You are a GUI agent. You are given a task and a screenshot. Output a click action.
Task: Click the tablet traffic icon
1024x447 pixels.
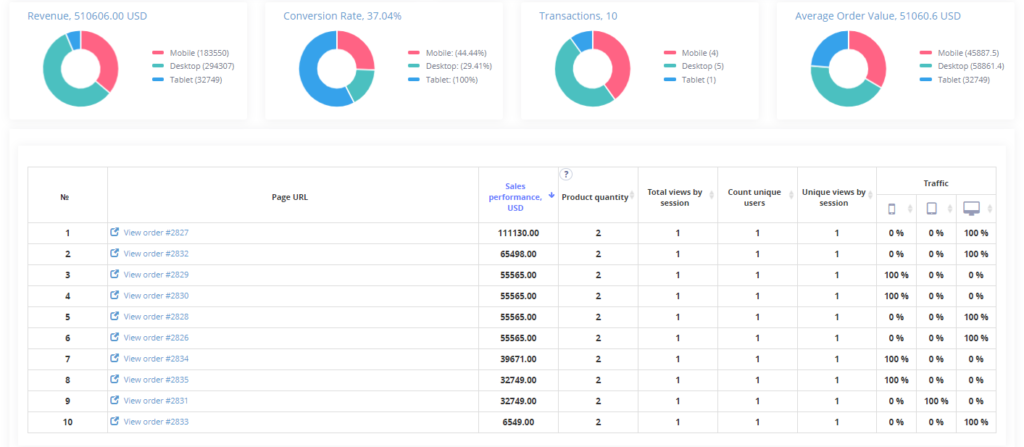pyautogui.click(x=932, y=208)
